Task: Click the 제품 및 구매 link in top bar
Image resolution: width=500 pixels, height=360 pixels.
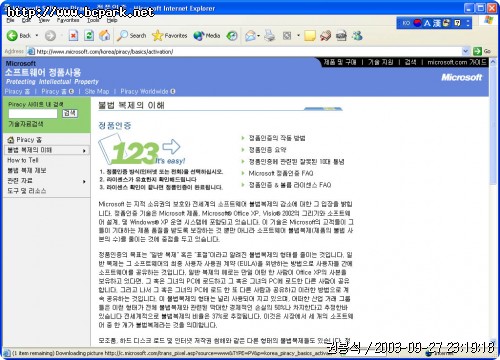Action: click(340, 62)
